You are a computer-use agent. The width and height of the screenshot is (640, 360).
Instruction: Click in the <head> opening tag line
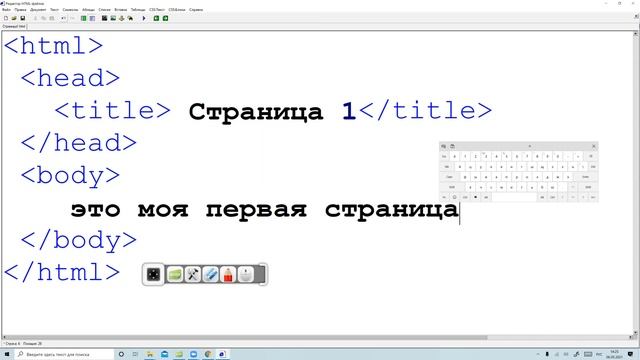[x=70, y=78]
